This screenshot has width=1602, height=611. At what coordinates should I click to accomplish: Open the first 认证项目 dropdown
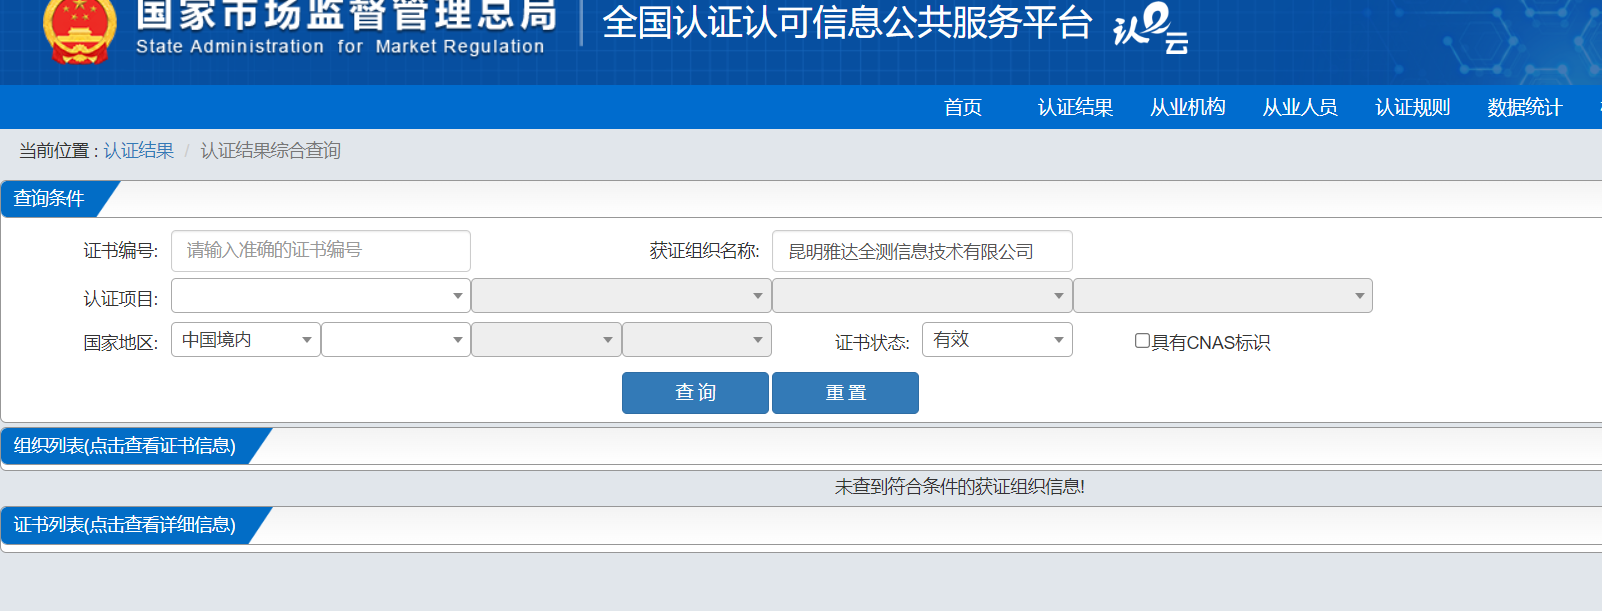(321, 296)
